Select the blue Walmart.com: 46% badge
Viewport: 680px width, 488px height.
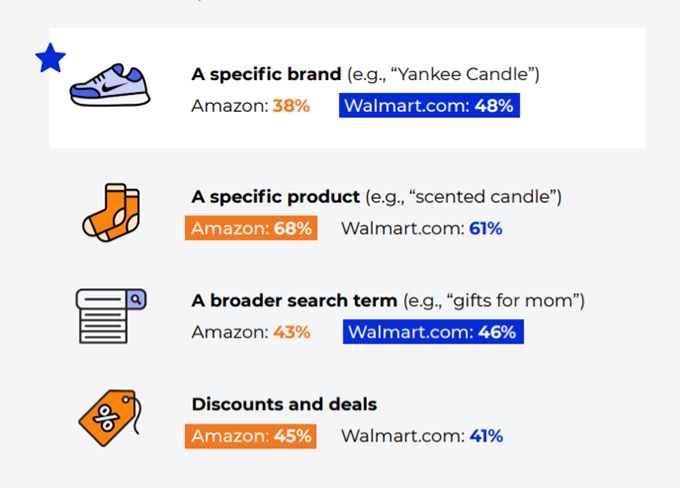[x=433, y=332]
